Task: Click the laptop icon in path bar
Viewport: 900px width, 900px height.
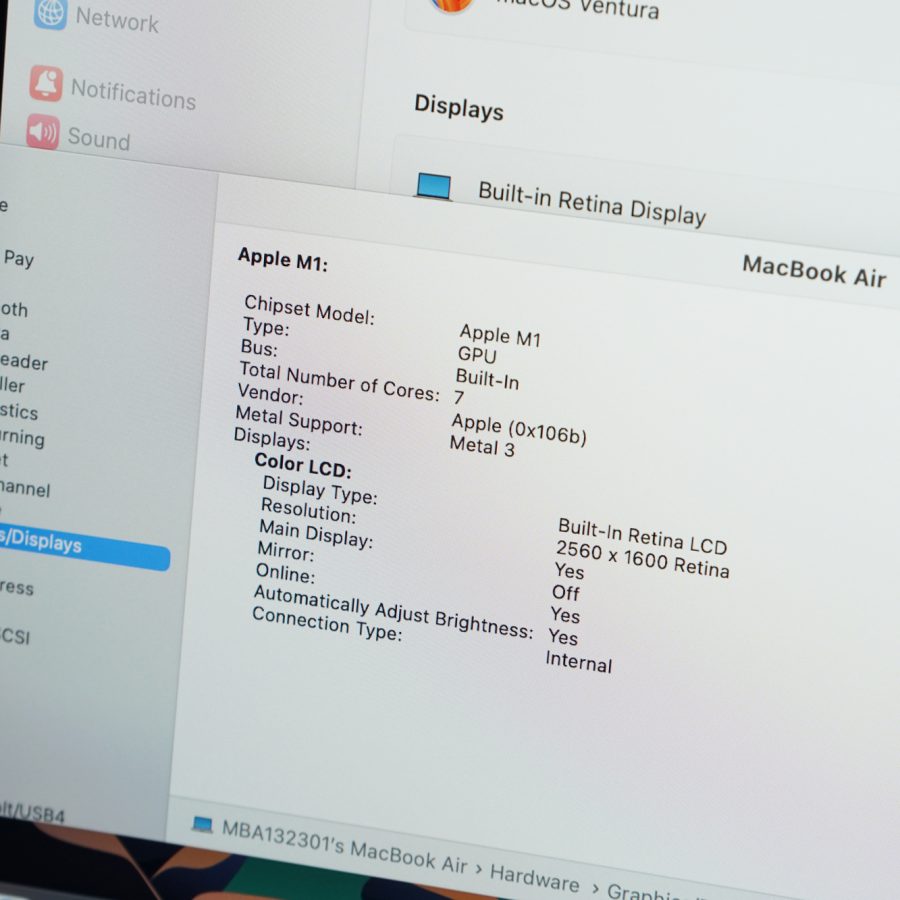Action: (x=202, y=825)
